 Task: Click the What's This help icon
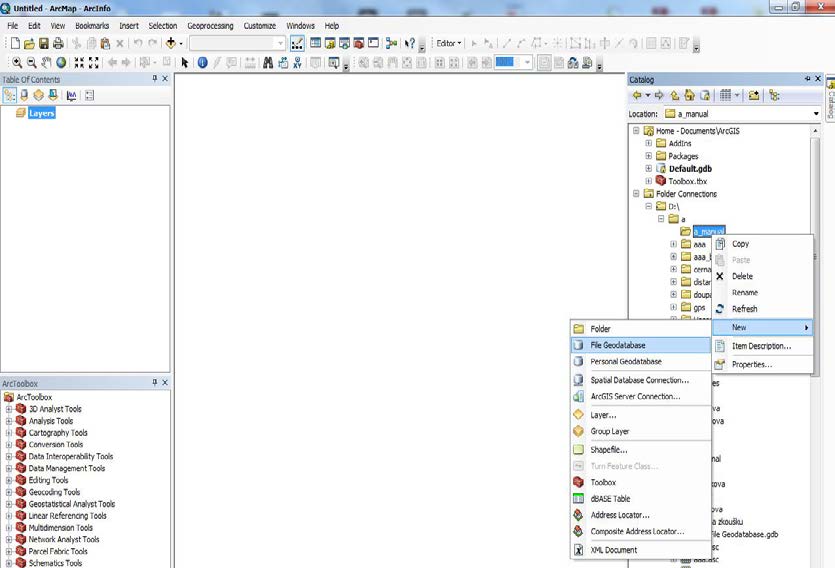pos(410,43)
